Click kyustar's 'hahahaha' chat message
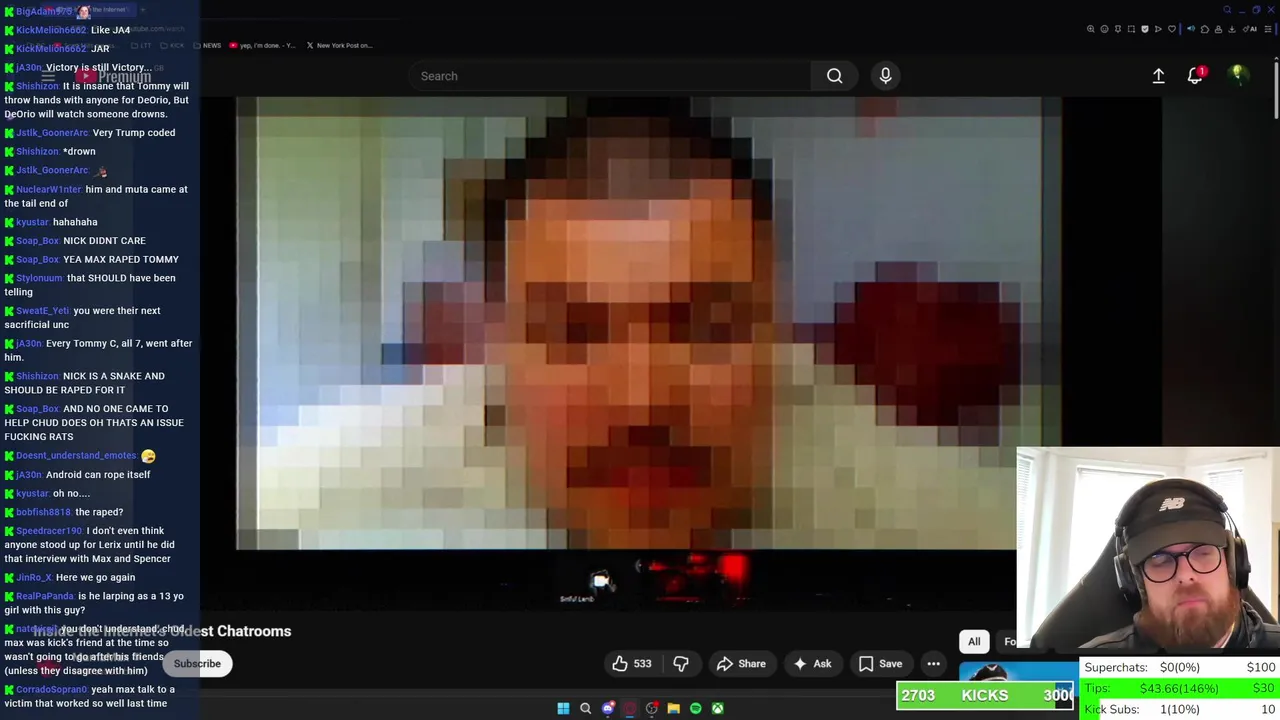This screenshot has width=1280, height=720. (75, 222)
